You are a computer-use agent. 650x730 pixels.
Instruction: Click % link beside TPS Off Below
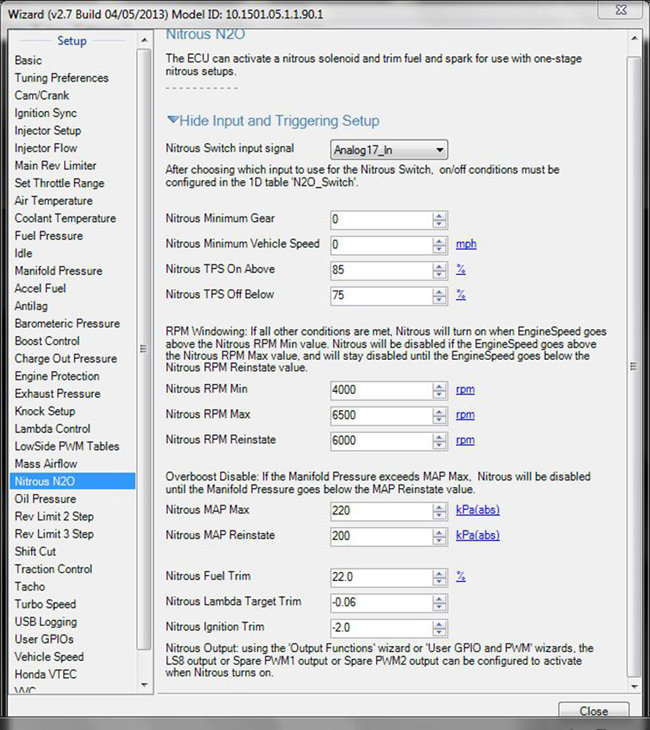pos(461,295)
